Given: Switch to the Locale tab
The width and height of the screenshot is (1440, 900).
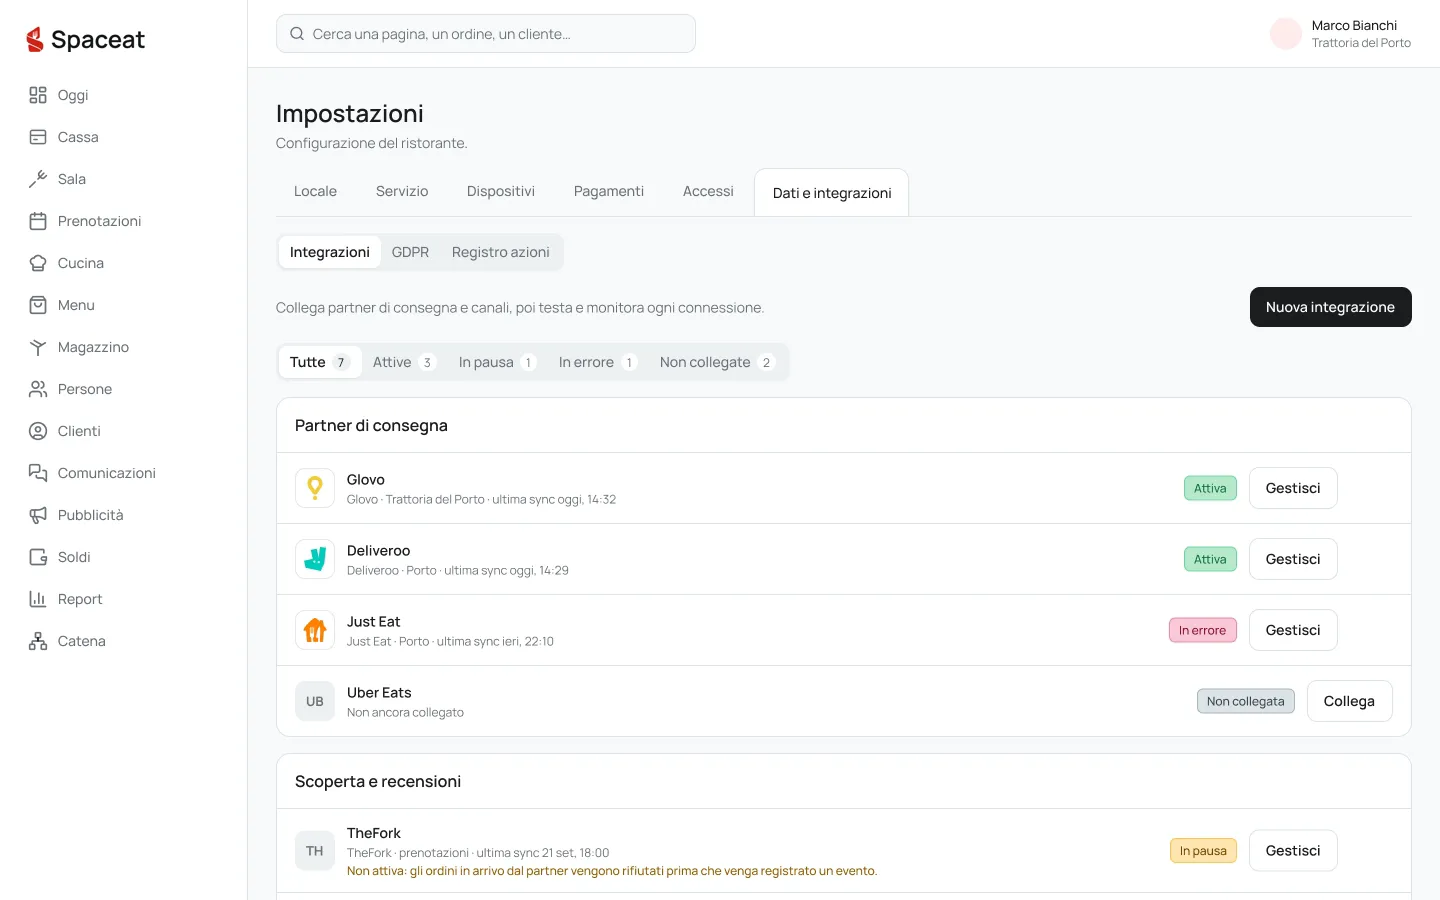Looking at the screenshot, I should (315, 191).
